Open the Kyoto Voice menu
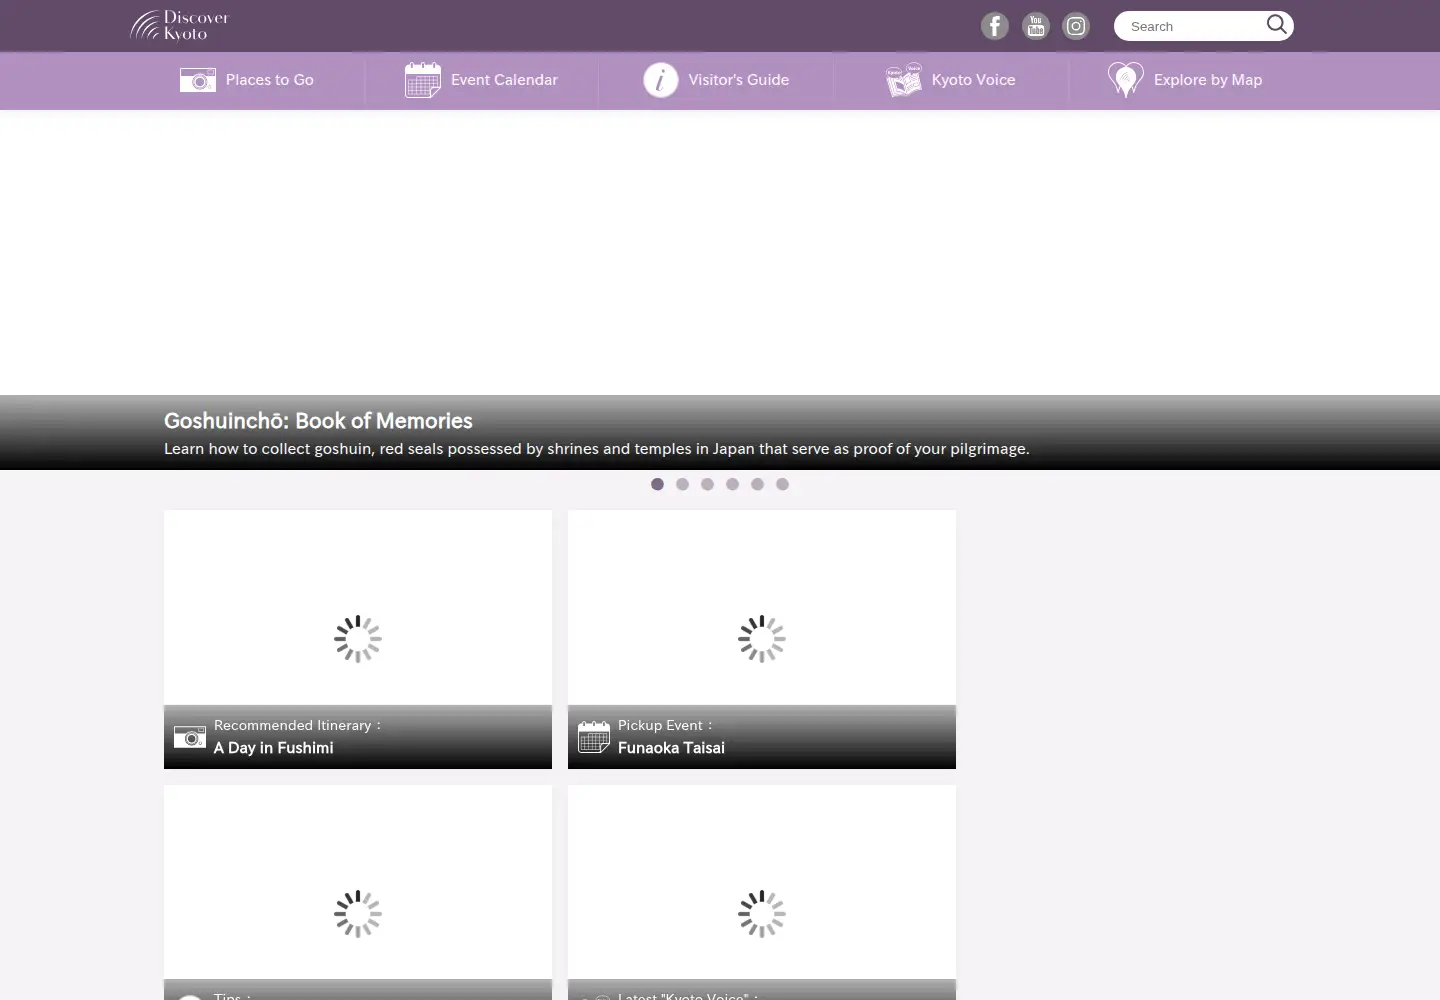The height and width of the screenshot is (1000, 1440). 951,80
